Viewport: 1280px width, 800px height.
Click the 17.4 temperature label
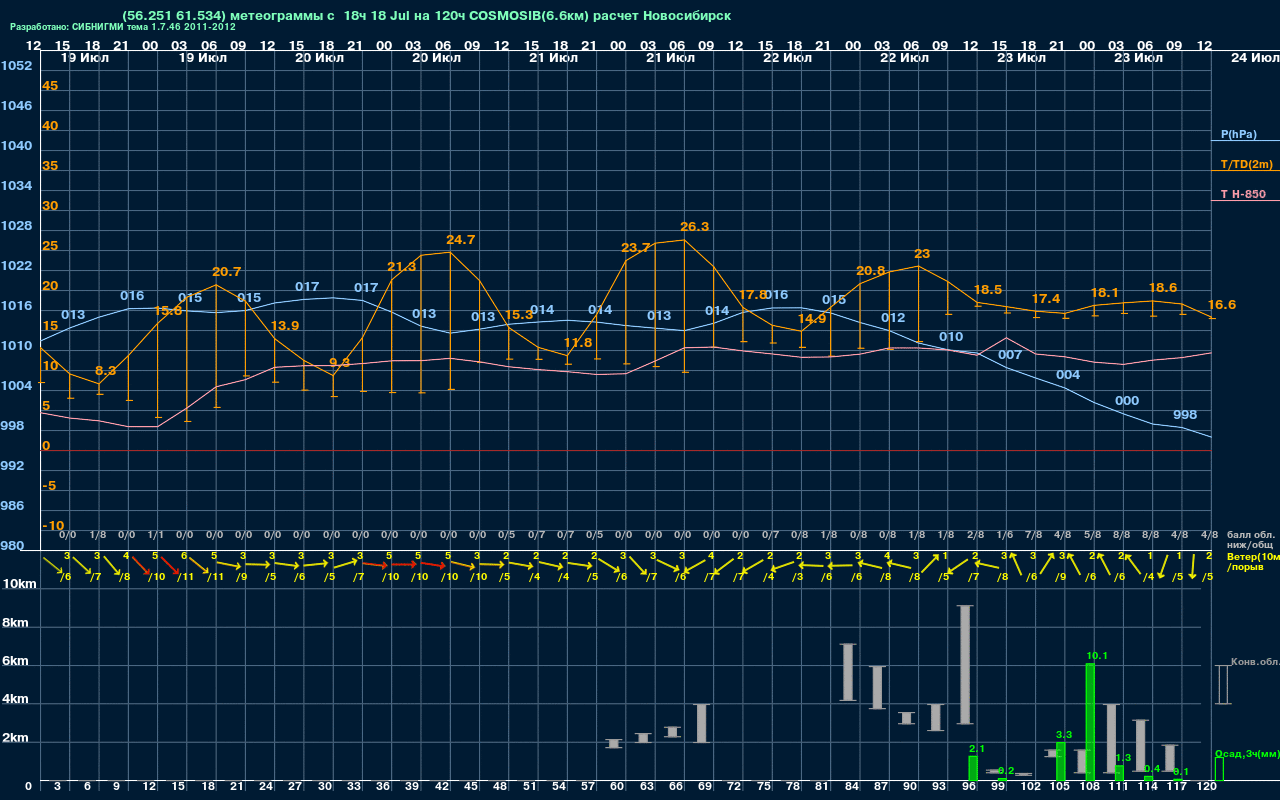[x=1046, y=299]
